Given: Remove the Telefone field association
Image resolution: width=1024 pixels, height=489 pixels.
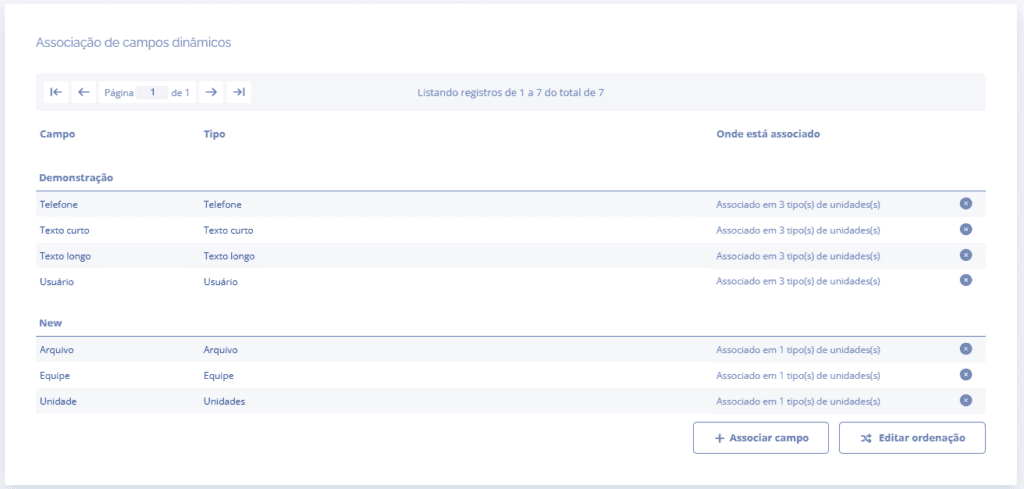Looking at the screenshot, I should pyautogui.click(x=966, y=204).
